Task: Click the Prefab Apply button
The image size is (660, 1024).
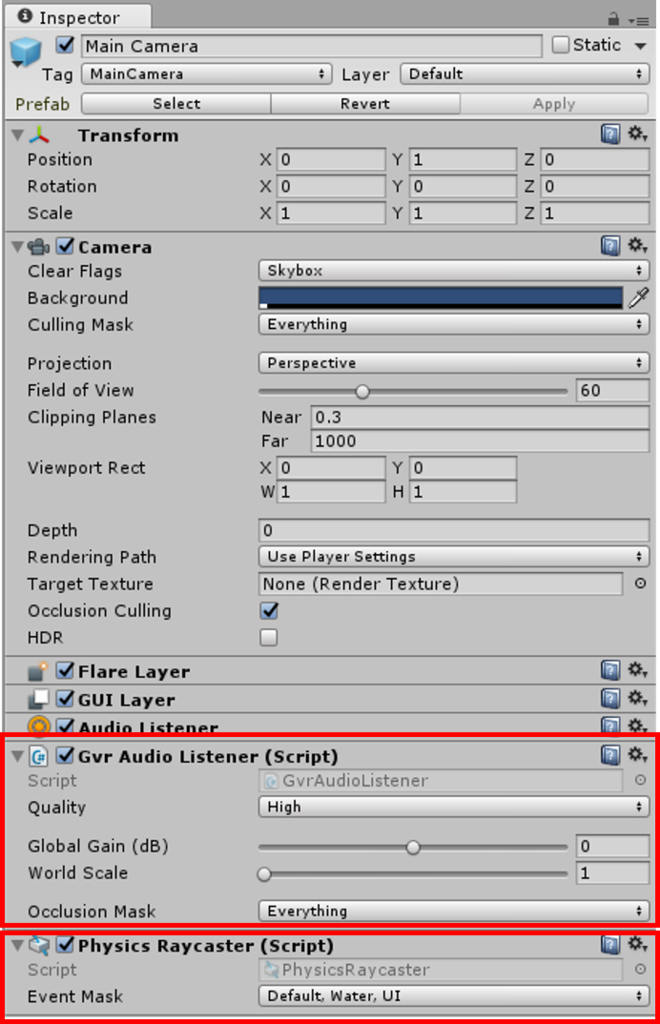Action: [554, 104]
